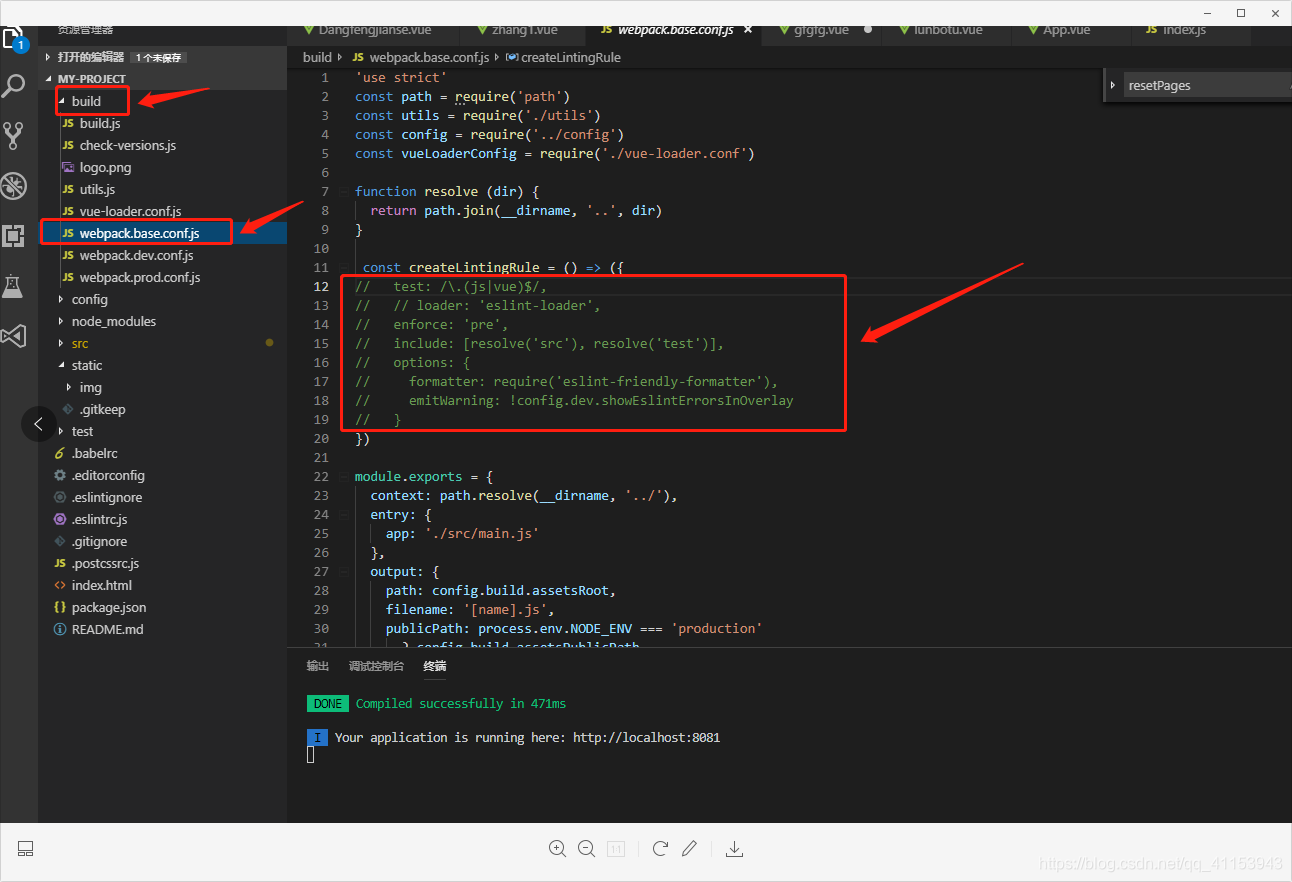Screen dimensions: 1292x882
Task: Fold the function resolve code block
Action: tap(341, 191)
